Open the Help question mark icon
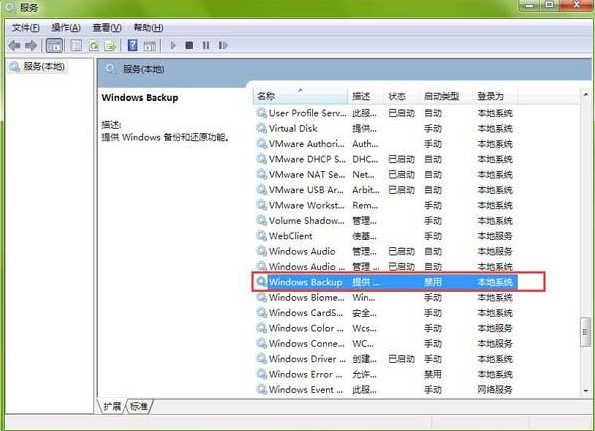 tap(132, 46)
